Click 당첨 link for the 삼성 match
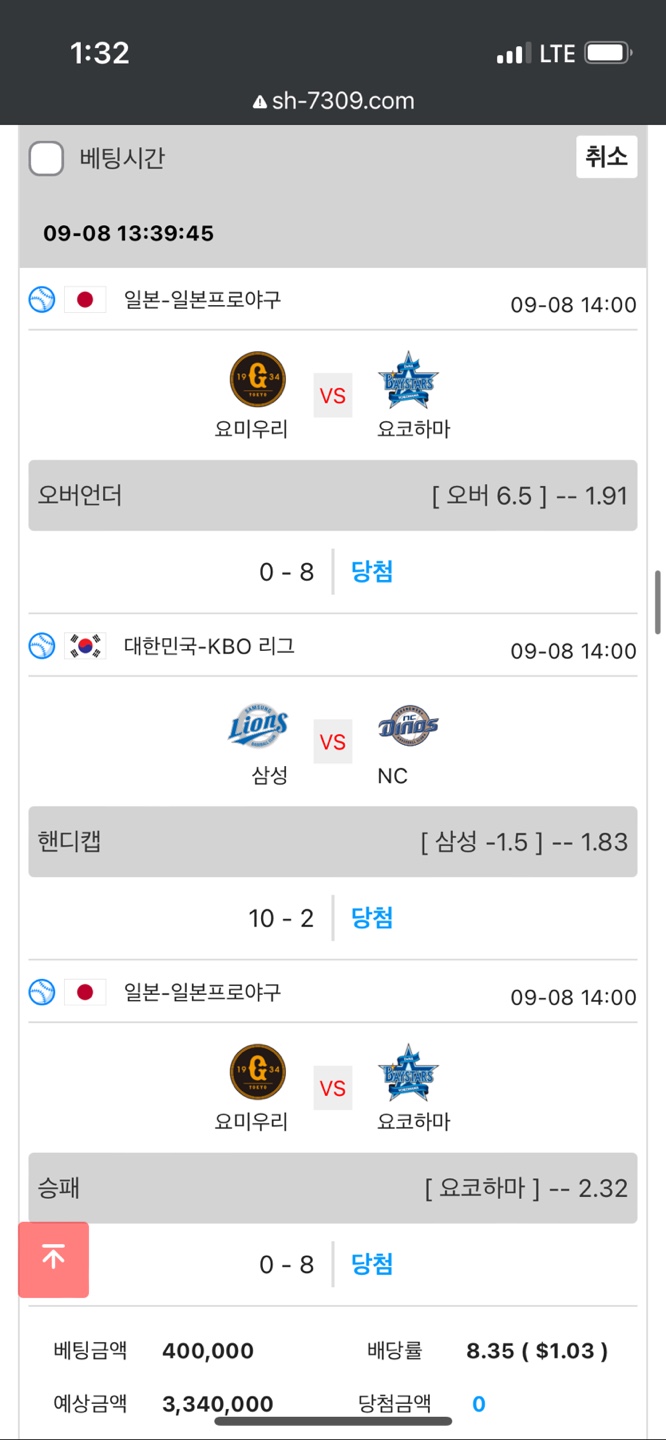 point(372,918)
